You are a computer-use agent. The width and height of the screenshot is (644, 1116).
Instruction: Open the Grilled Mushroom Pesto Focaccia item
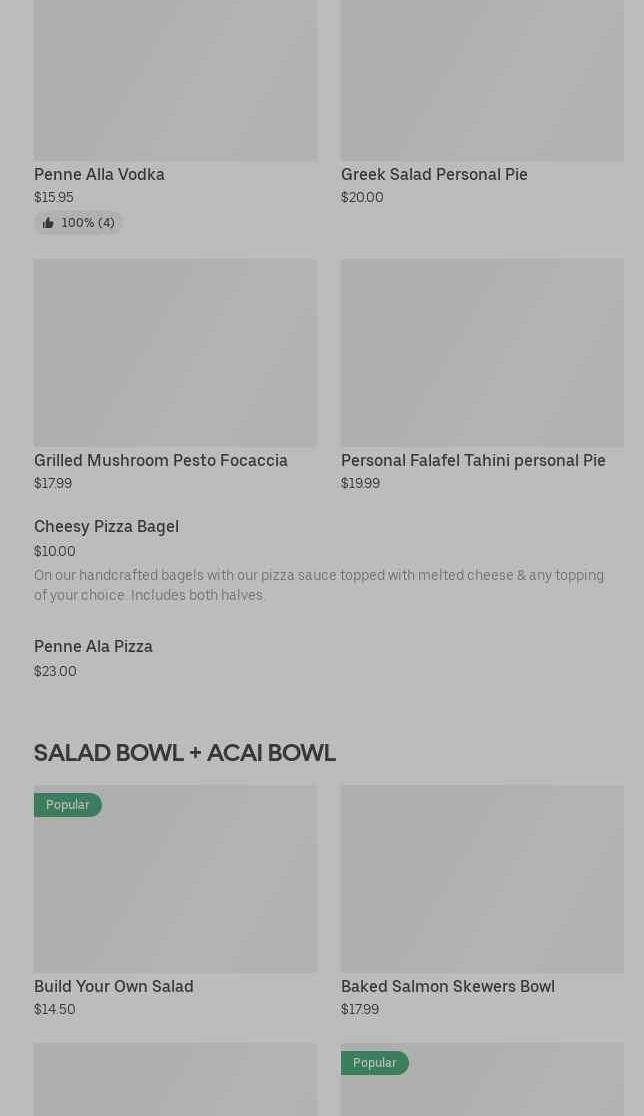pyautogui.click(x=161, y=460)
